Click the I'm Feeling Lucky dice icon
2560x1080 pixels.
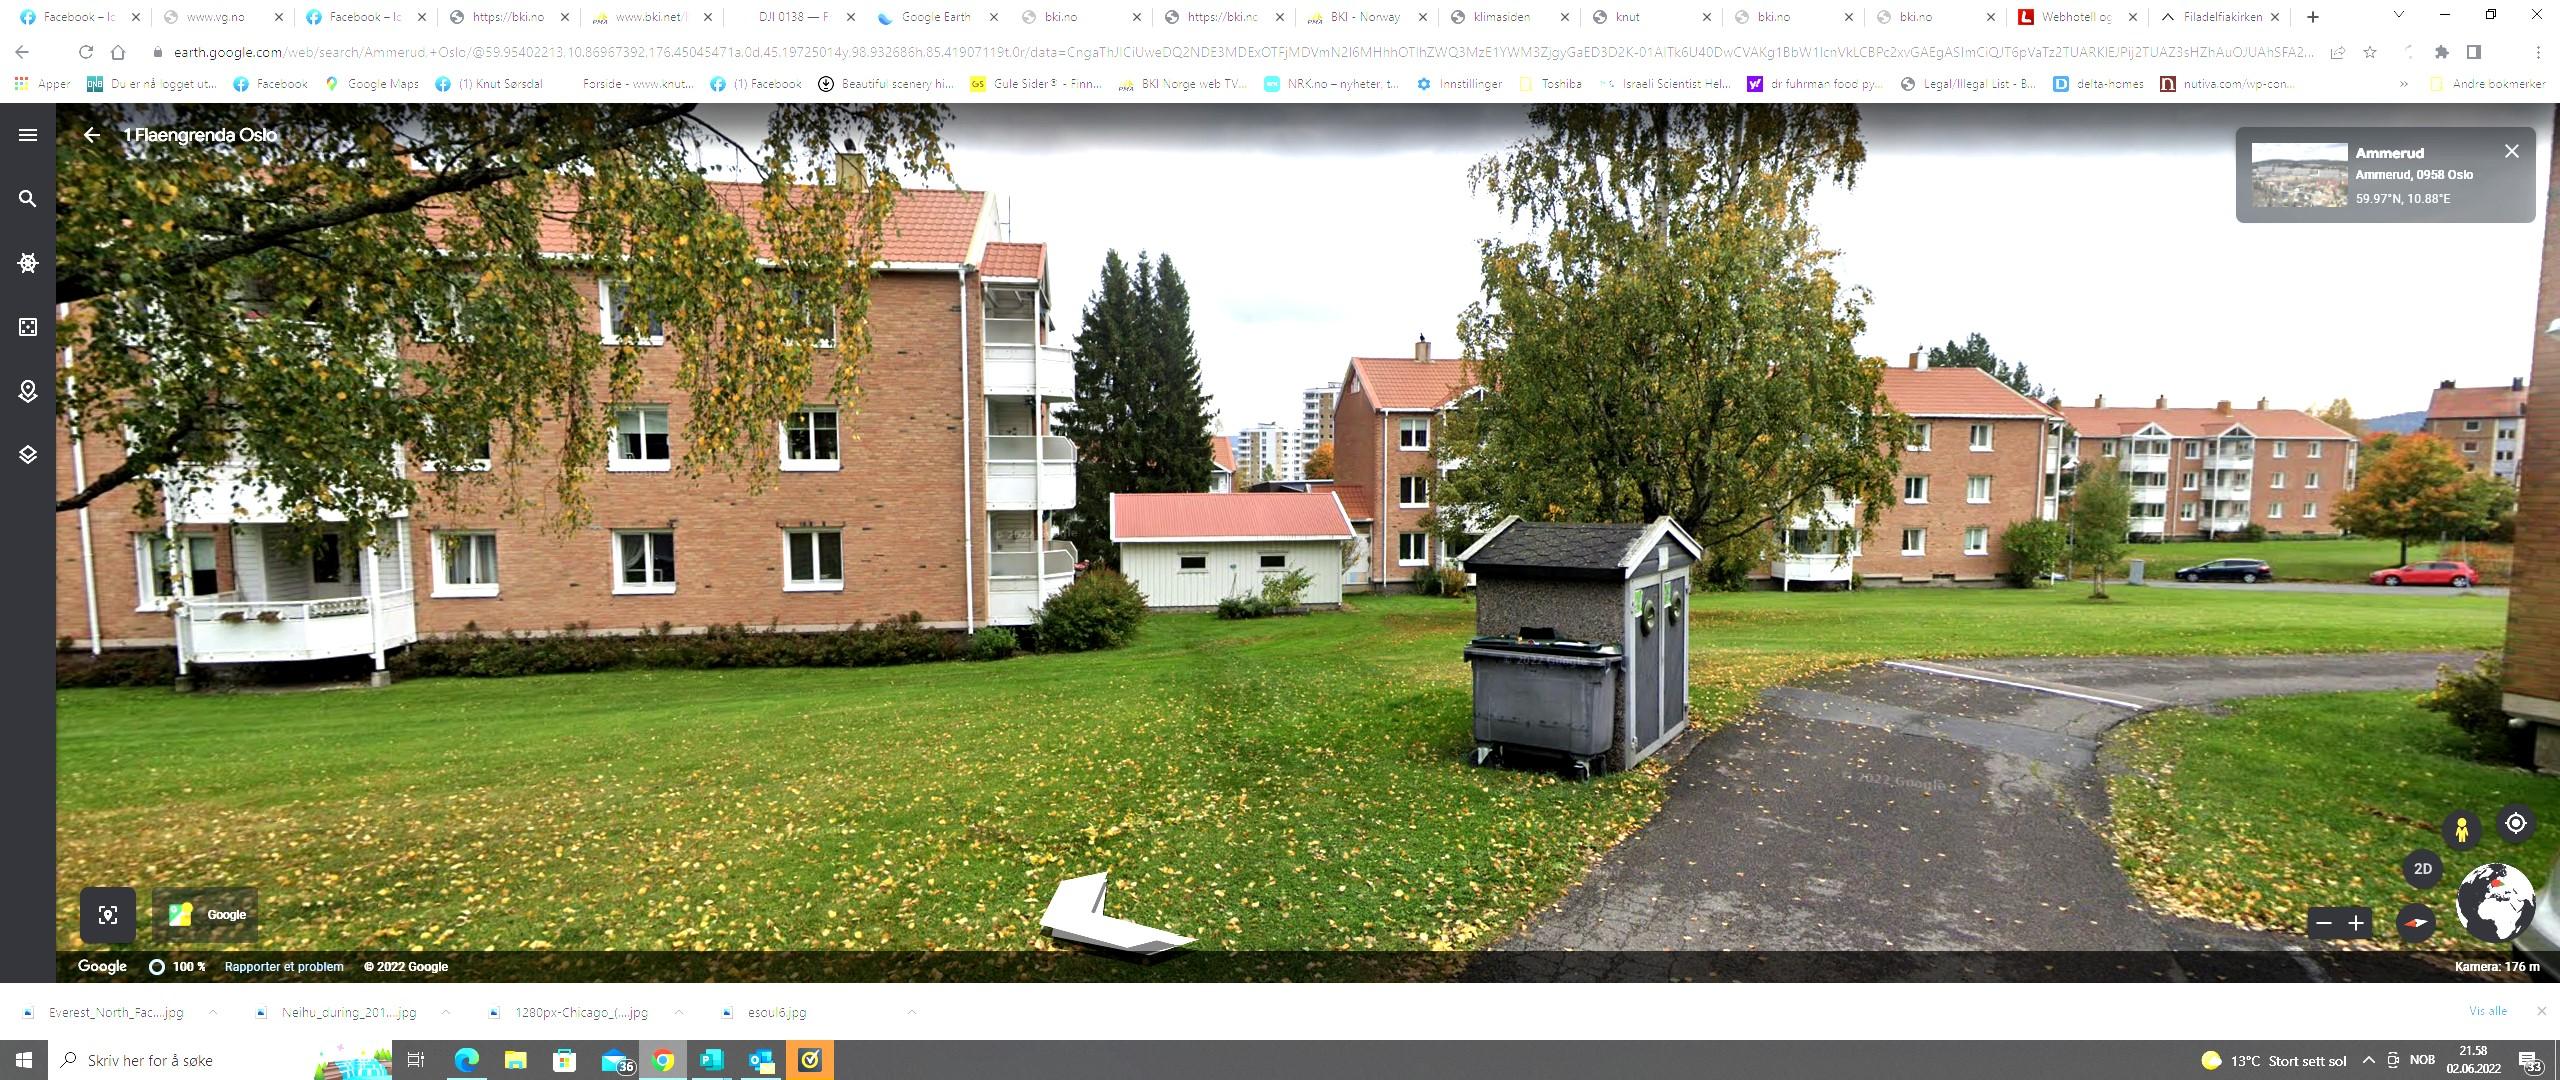28,327
